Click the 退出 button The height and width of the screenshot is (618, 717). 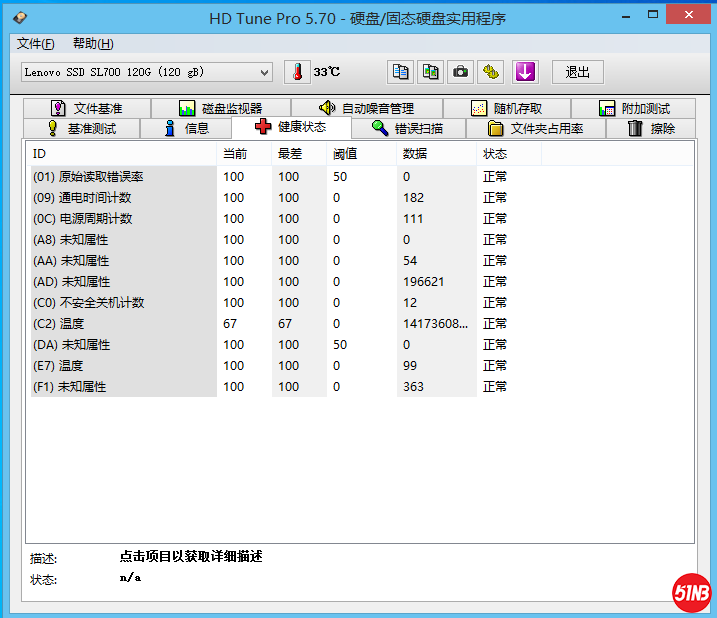578,72
